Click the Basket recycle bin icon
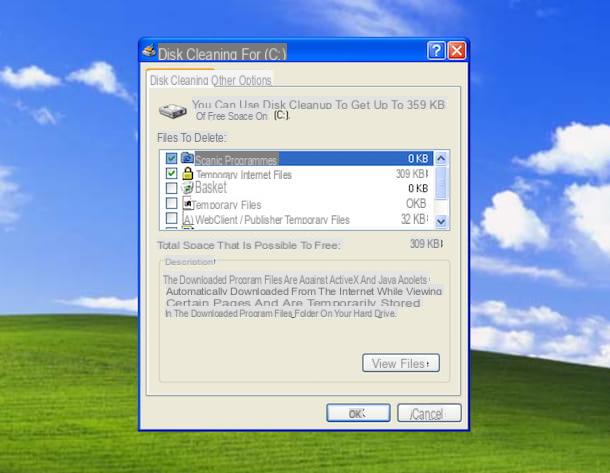The width and height of the screenshot is (610, 473). (x=188, y=188)
